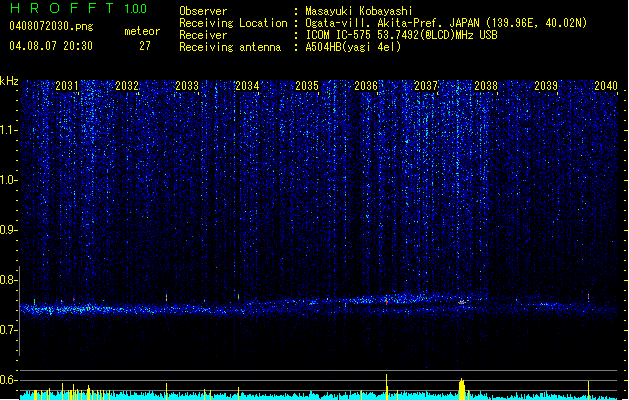
Task: Click the 'Receiving Location' field label
Action: 233,23
